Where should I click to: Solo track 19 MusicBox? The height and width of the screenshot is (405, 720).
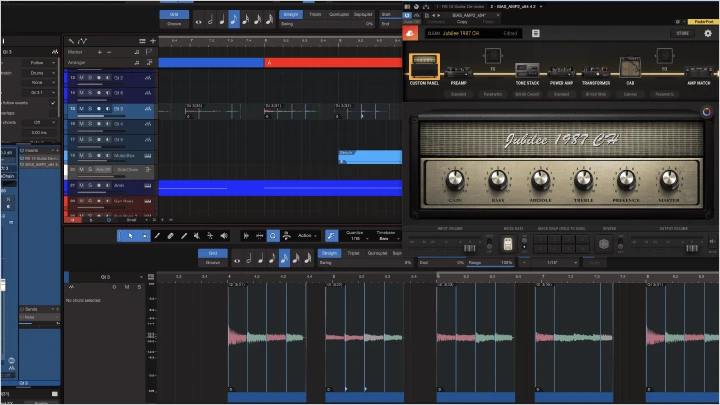pyautogui.click(x=90, y=156)
